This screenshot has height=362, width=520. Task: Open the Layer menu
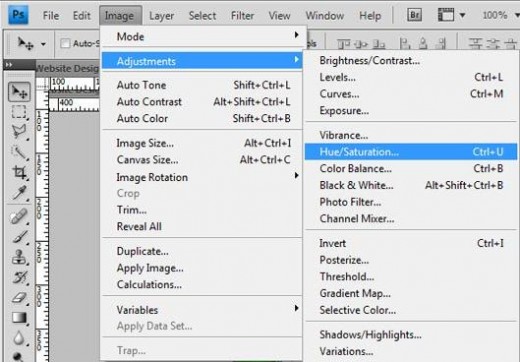coord(161,15)
